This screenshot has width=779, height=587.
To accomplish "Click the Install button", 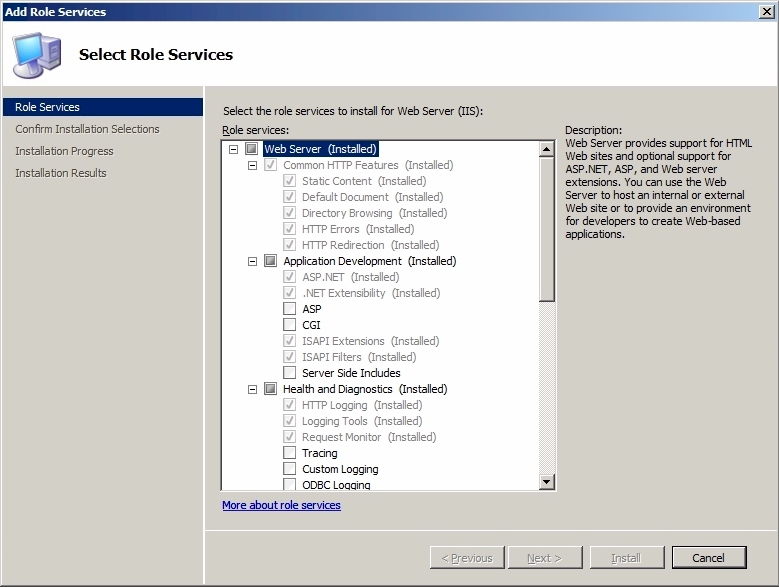I will tap(626, 558).
